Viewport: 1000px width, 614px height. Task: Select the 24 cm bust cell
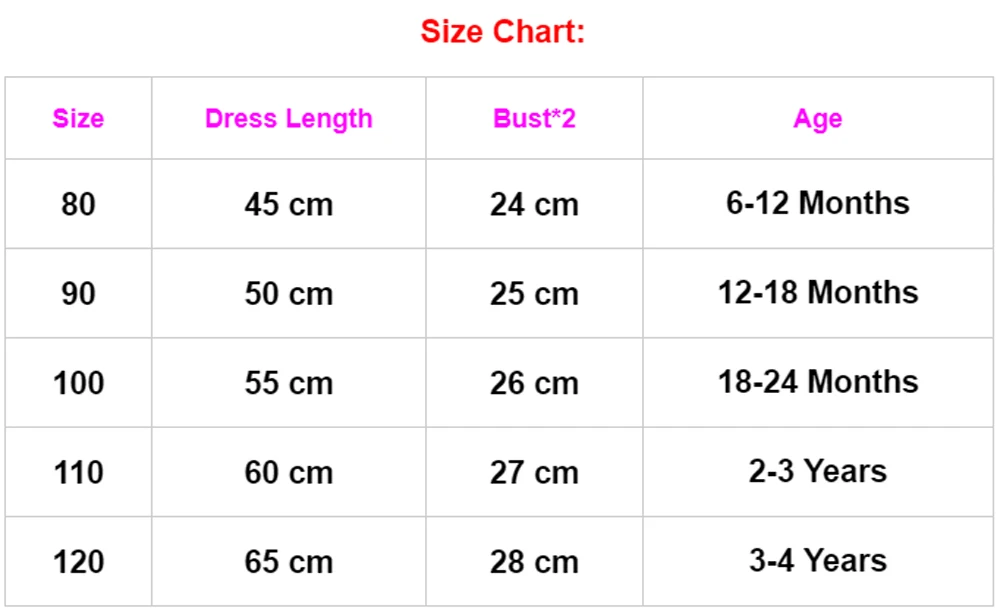[534, 205]
